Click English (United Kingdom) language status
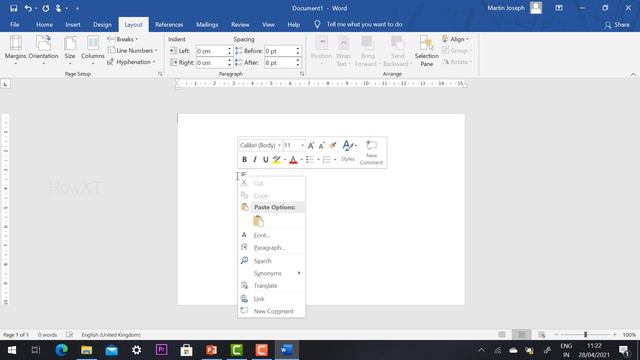 [111, 335]
